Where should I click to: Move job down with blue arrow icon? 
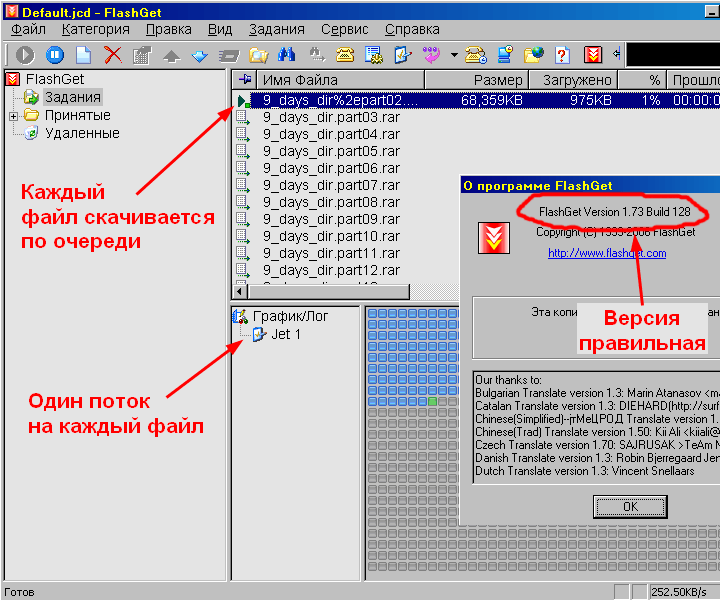click(x=200, y=56)
